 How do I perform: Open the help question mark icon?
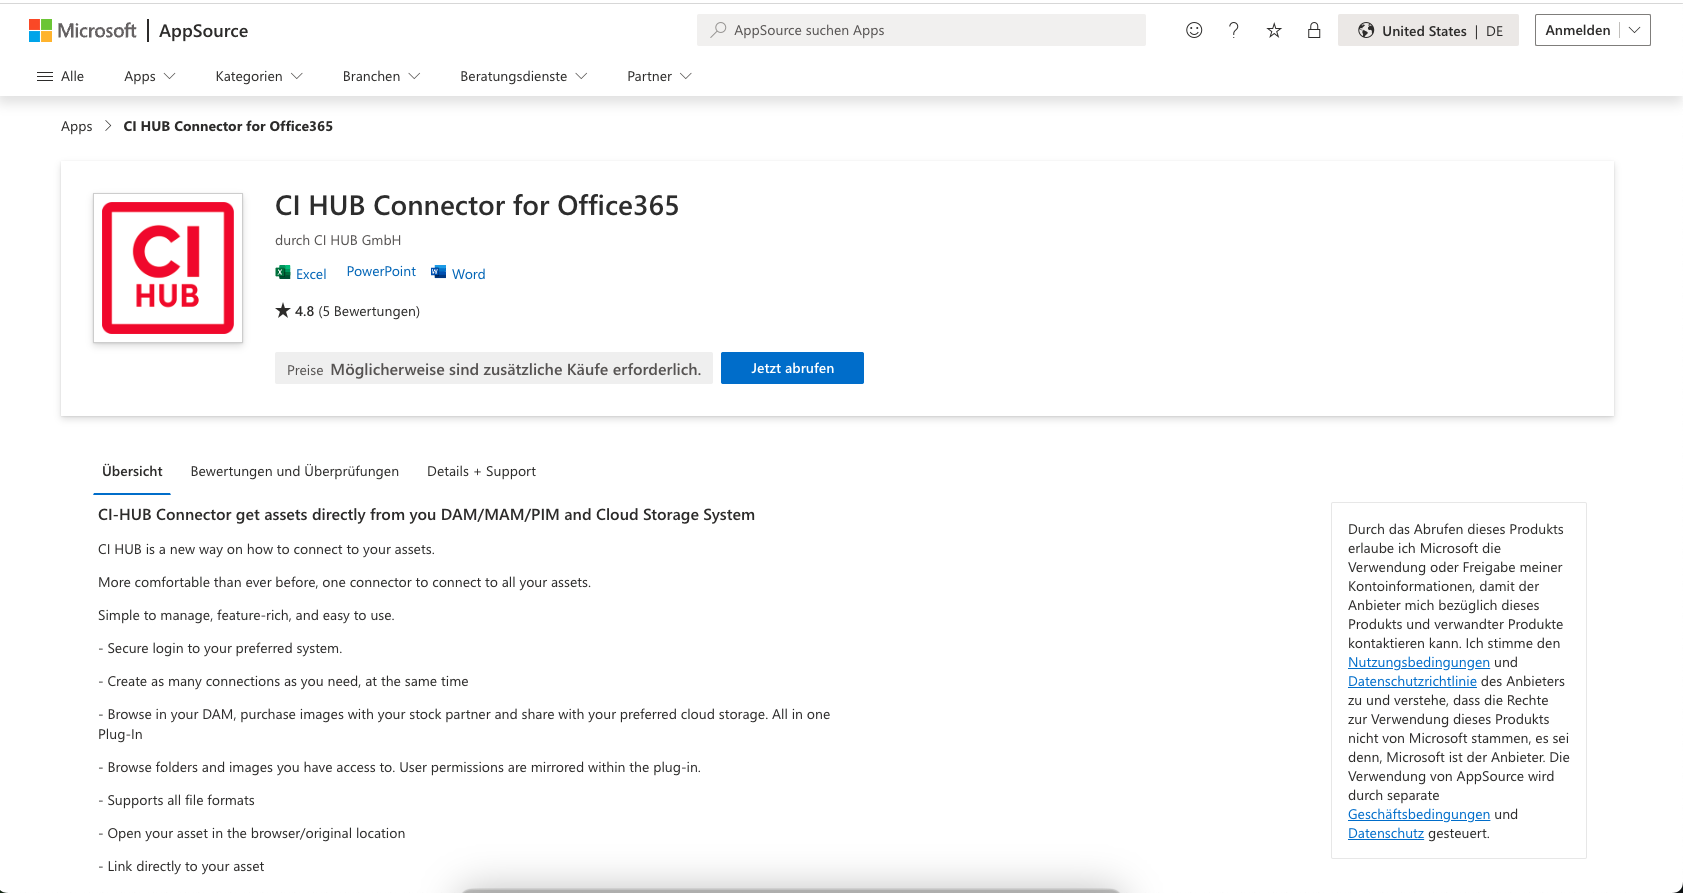click(x=1234, y=30)
